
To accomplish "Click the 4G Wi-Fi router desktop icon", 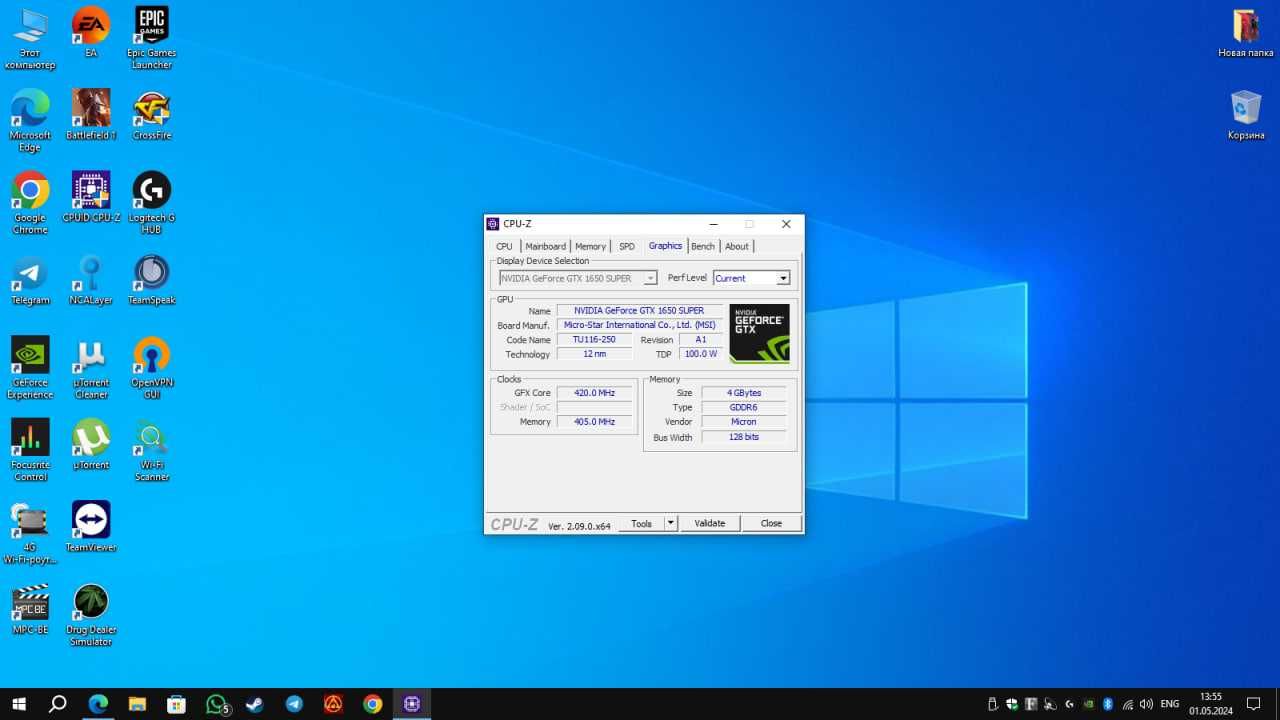I will tap(30, 533).
